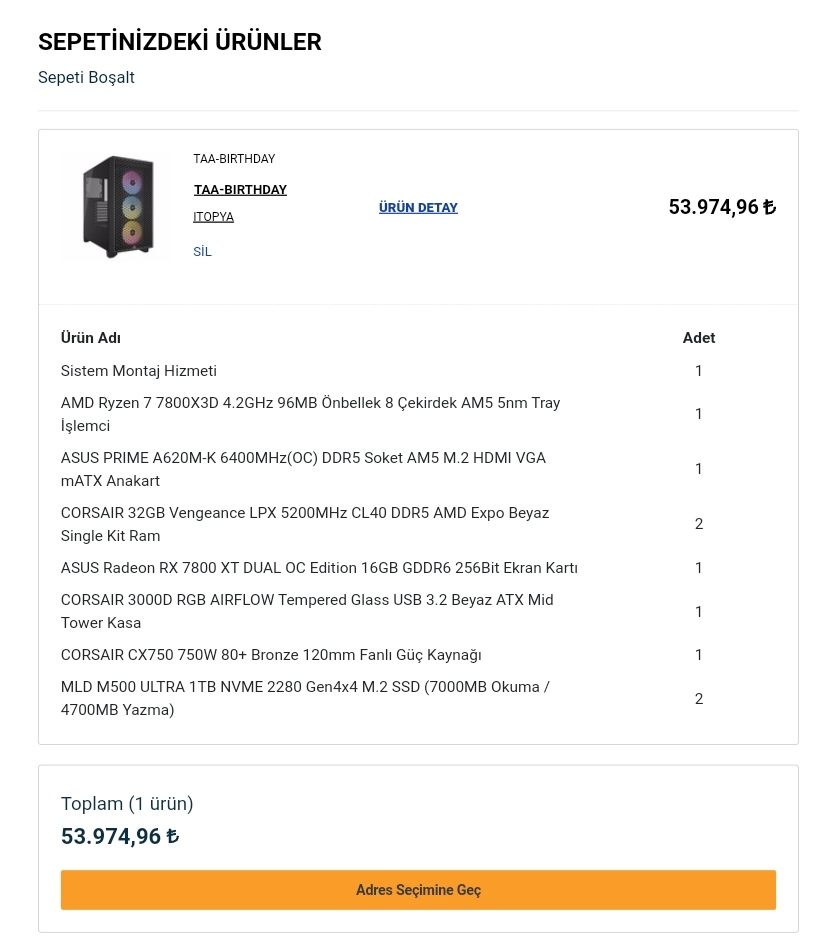The height and width of the screenshot is (938, 819).
Task: Click the Sistem Montaj Hizmeti row
Action: click(139, 371)
